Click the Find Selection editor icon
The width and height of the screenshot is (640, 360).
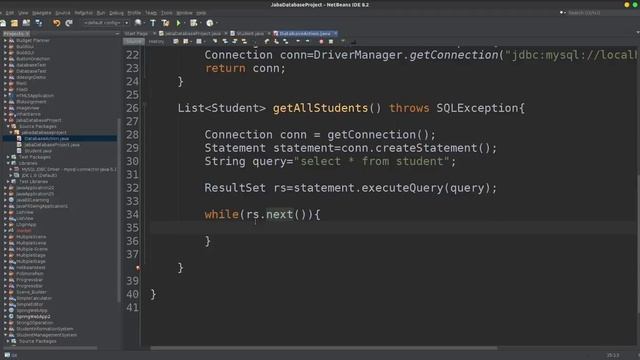(x=215, y=41)
